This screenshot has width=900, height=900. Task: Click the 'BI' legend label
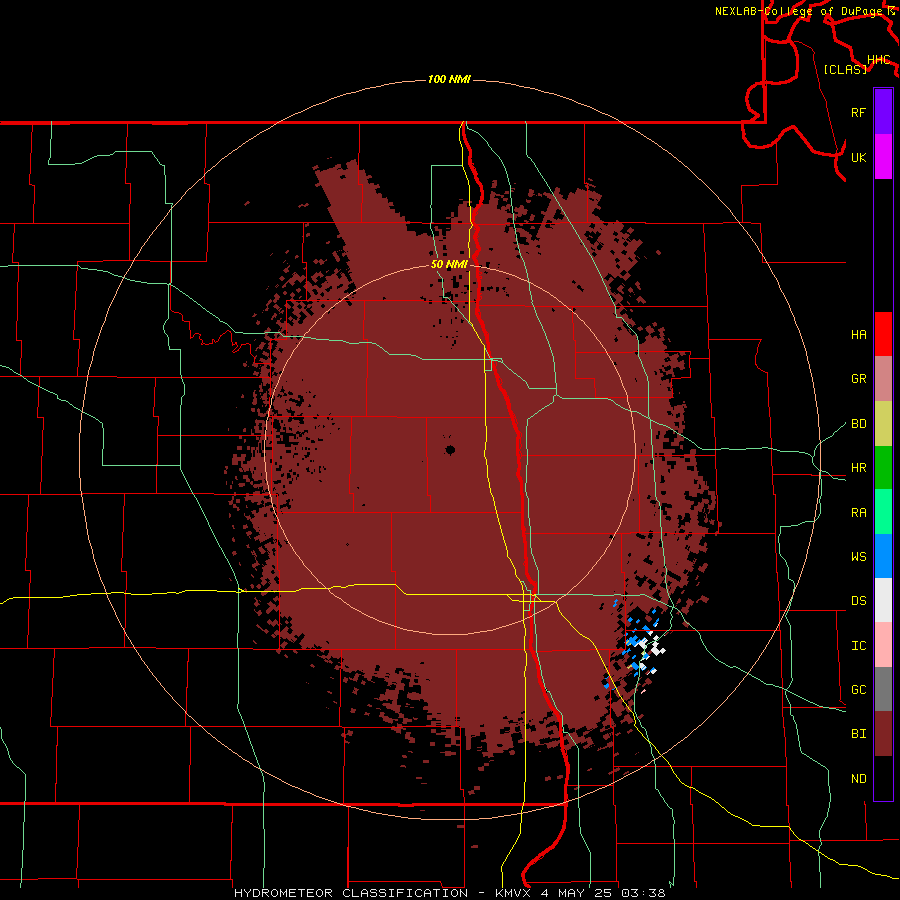tap(858, 734)
